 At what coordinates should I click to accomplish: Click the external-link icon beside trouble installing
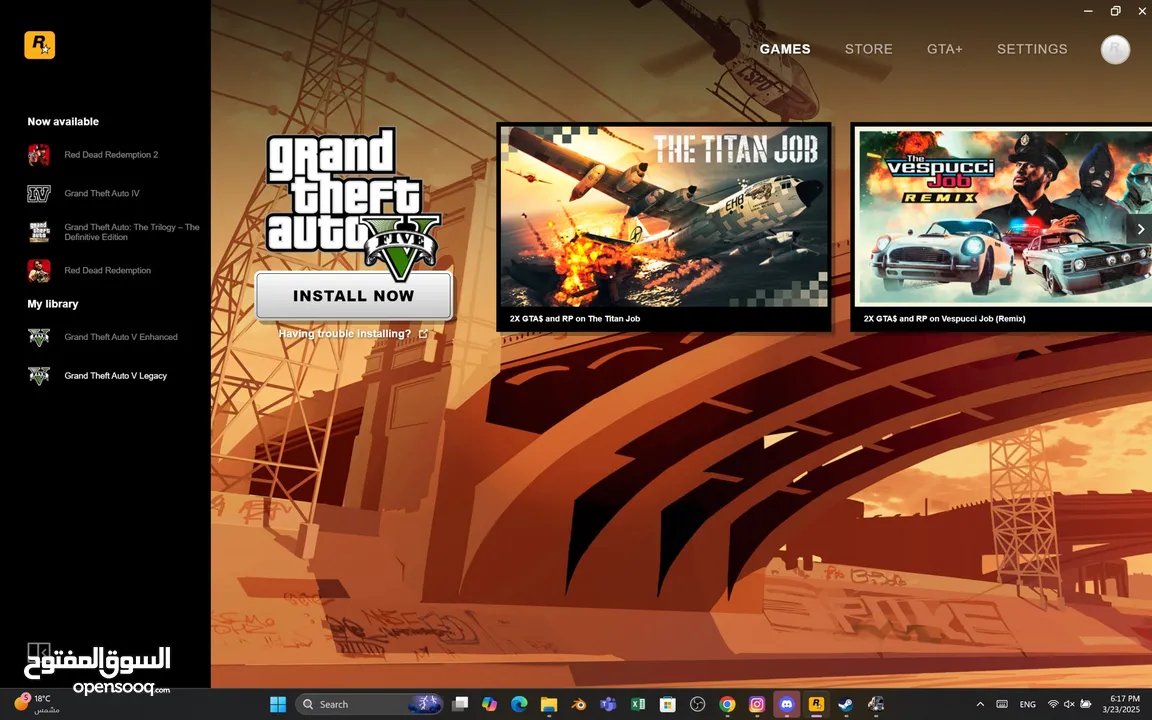(423, 334)
